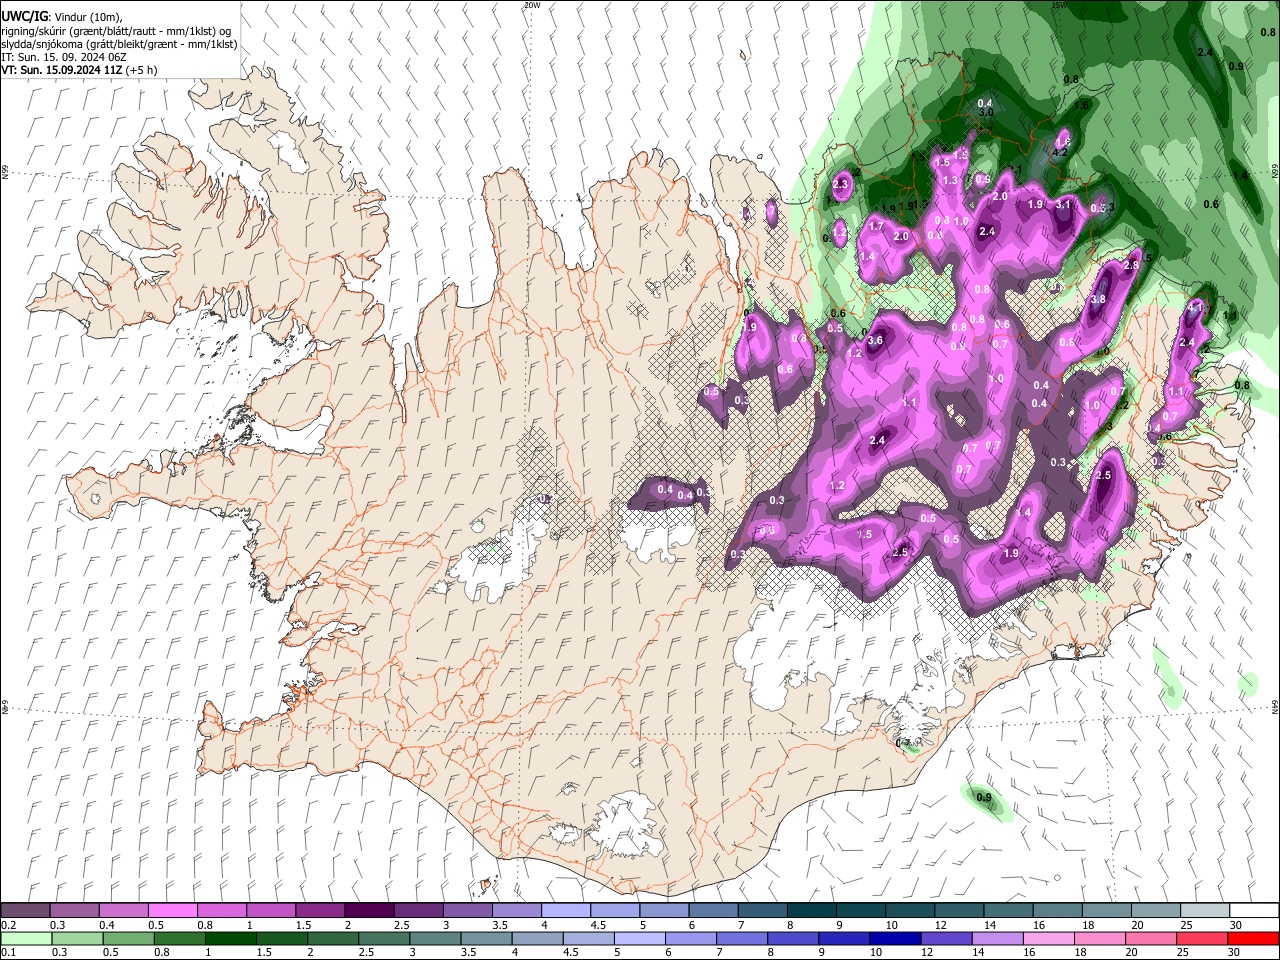Click the 15W longitude label at the top
The width and height of the screenshot is (1280, 960).
pyautogui.click(x=1060, y=4)
